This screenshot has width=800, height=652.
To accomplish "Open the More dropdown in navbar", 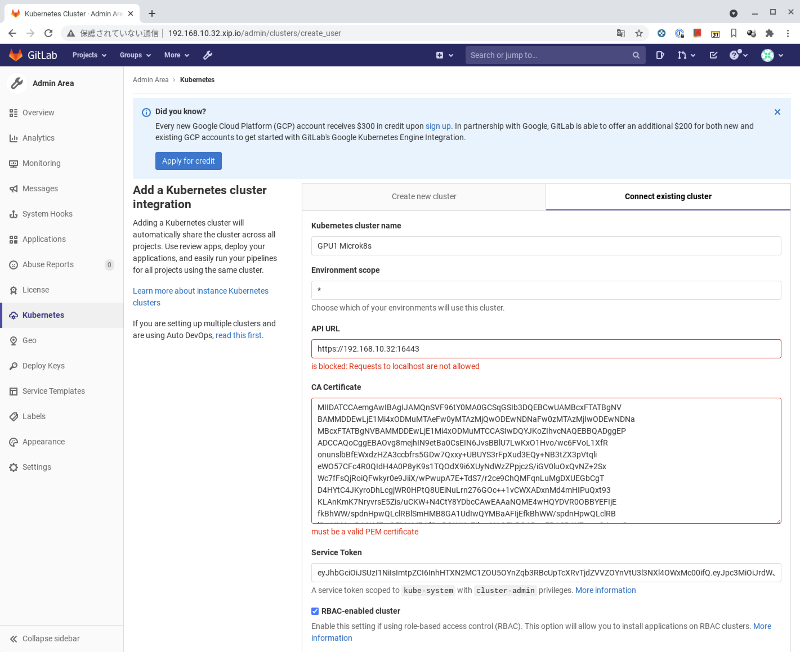I will point(177,55).
